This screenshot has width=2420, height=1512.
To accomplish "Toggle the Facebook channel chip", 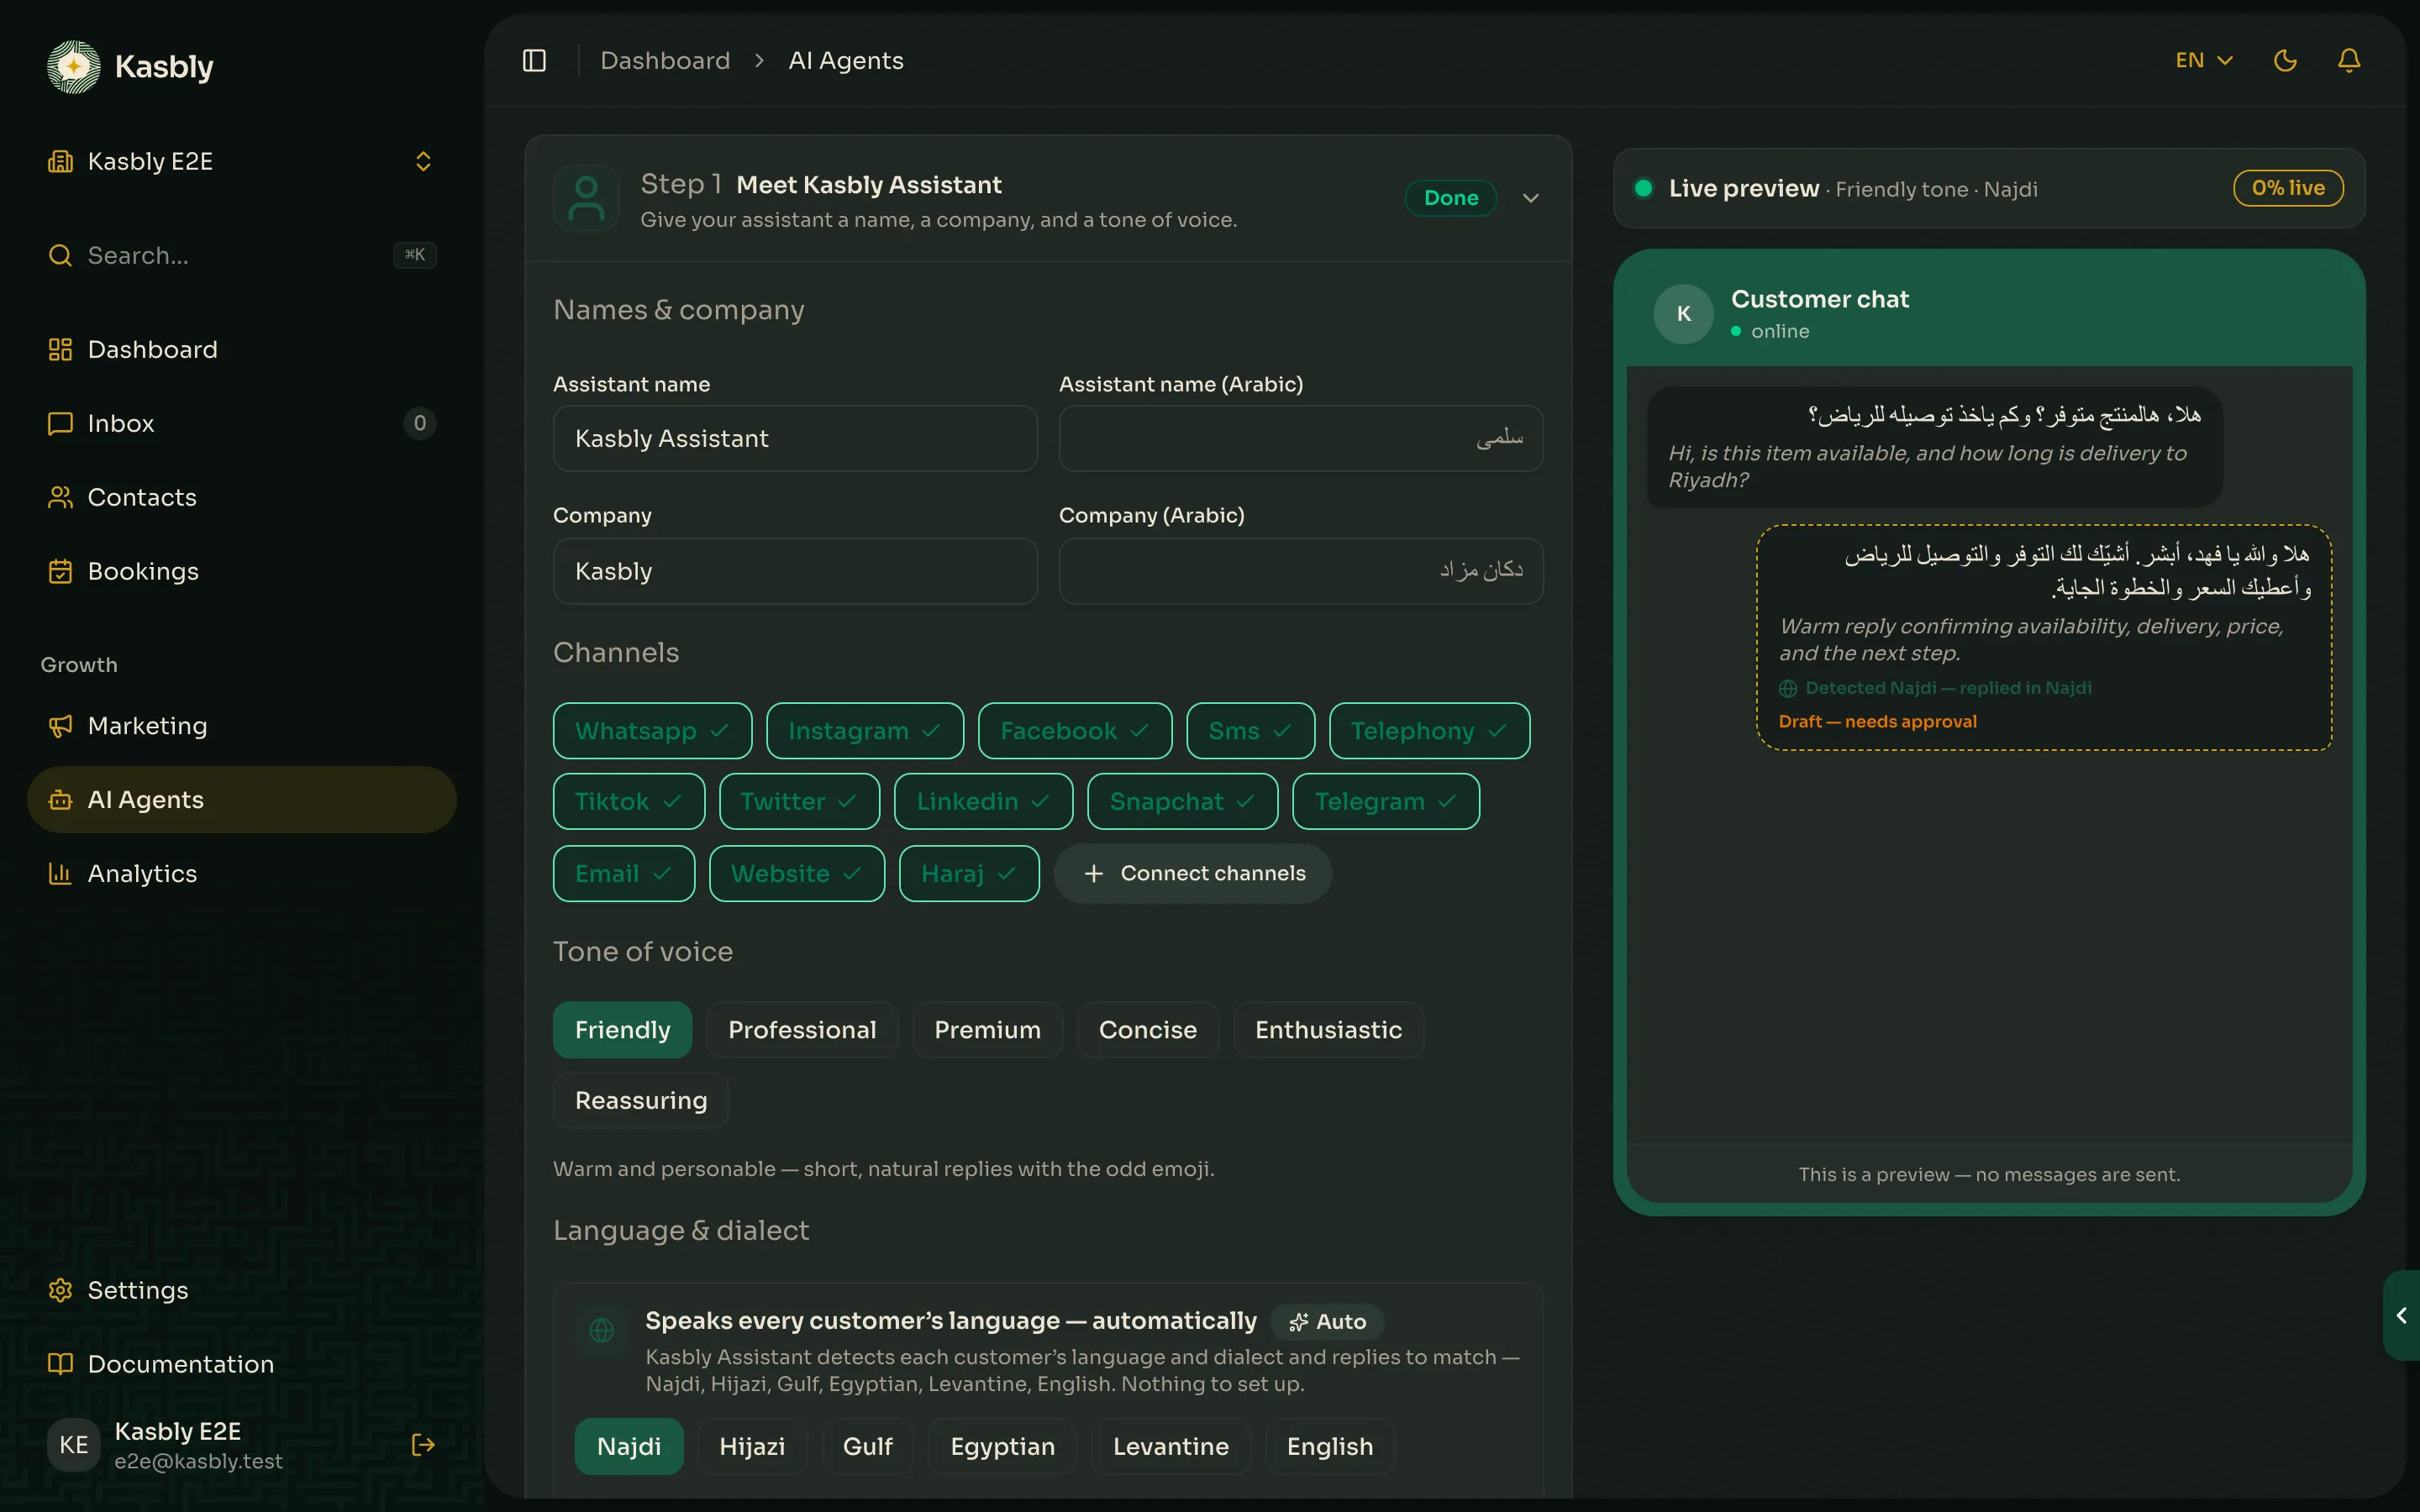I will [1075, 731].
